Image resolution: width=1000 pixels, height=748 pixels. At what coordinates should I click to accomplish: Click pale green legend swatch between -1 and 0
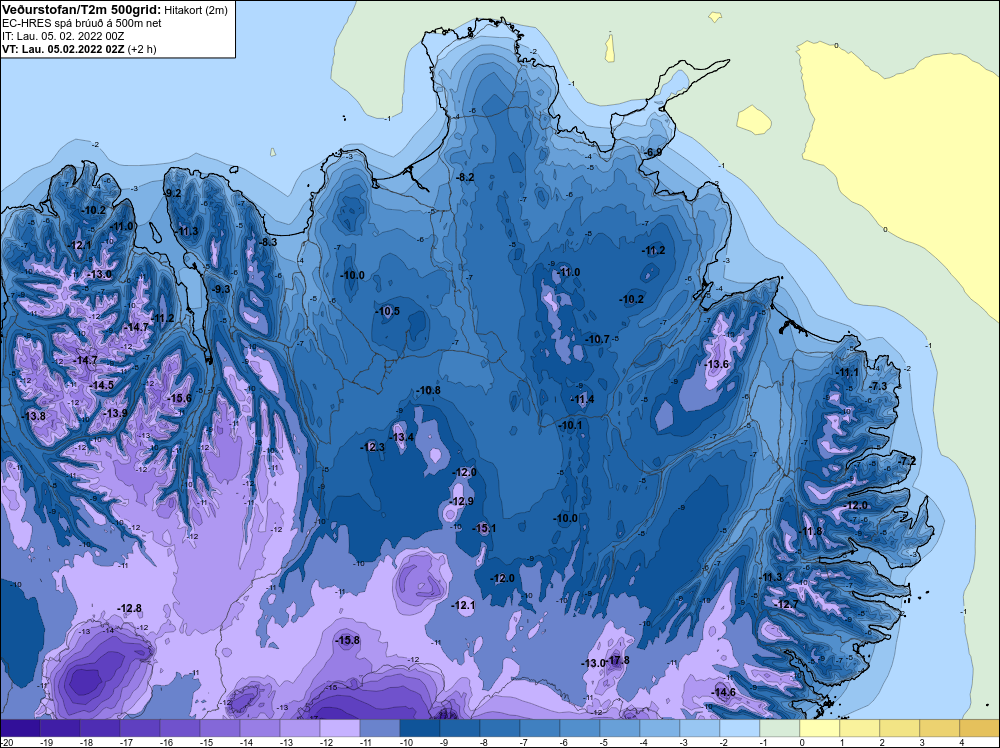[x=780, y=729]
